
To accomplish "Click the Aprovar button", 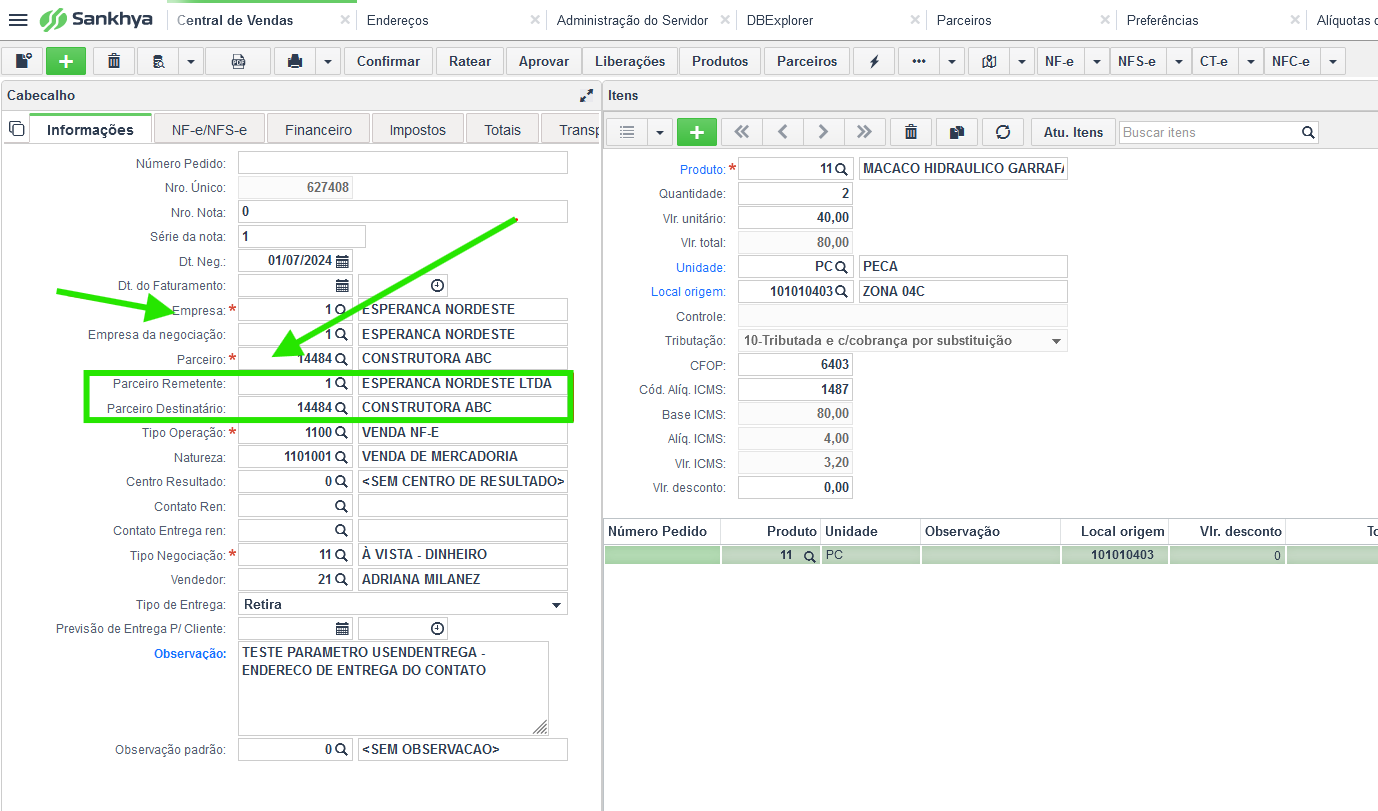I will [x=544, y=61].
